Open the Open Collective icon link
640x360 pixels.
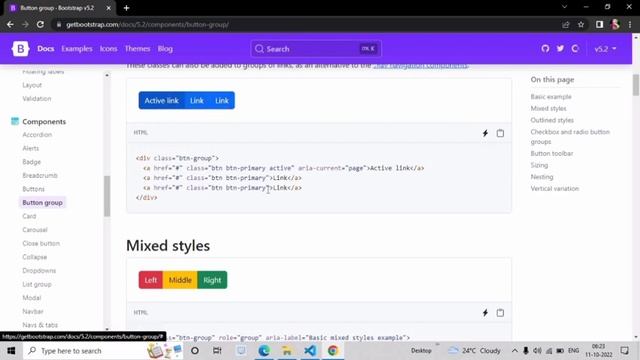click(576, 49)
